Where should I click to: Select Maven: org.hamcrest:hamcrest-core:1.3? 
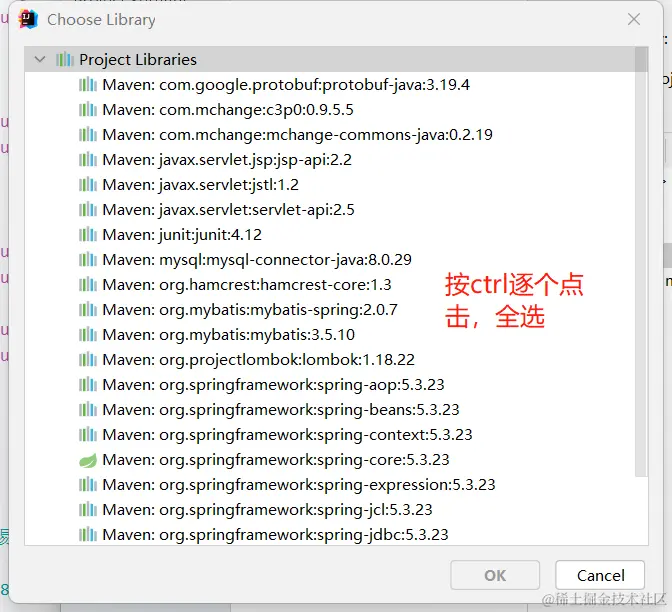click(x=247, y=285)
